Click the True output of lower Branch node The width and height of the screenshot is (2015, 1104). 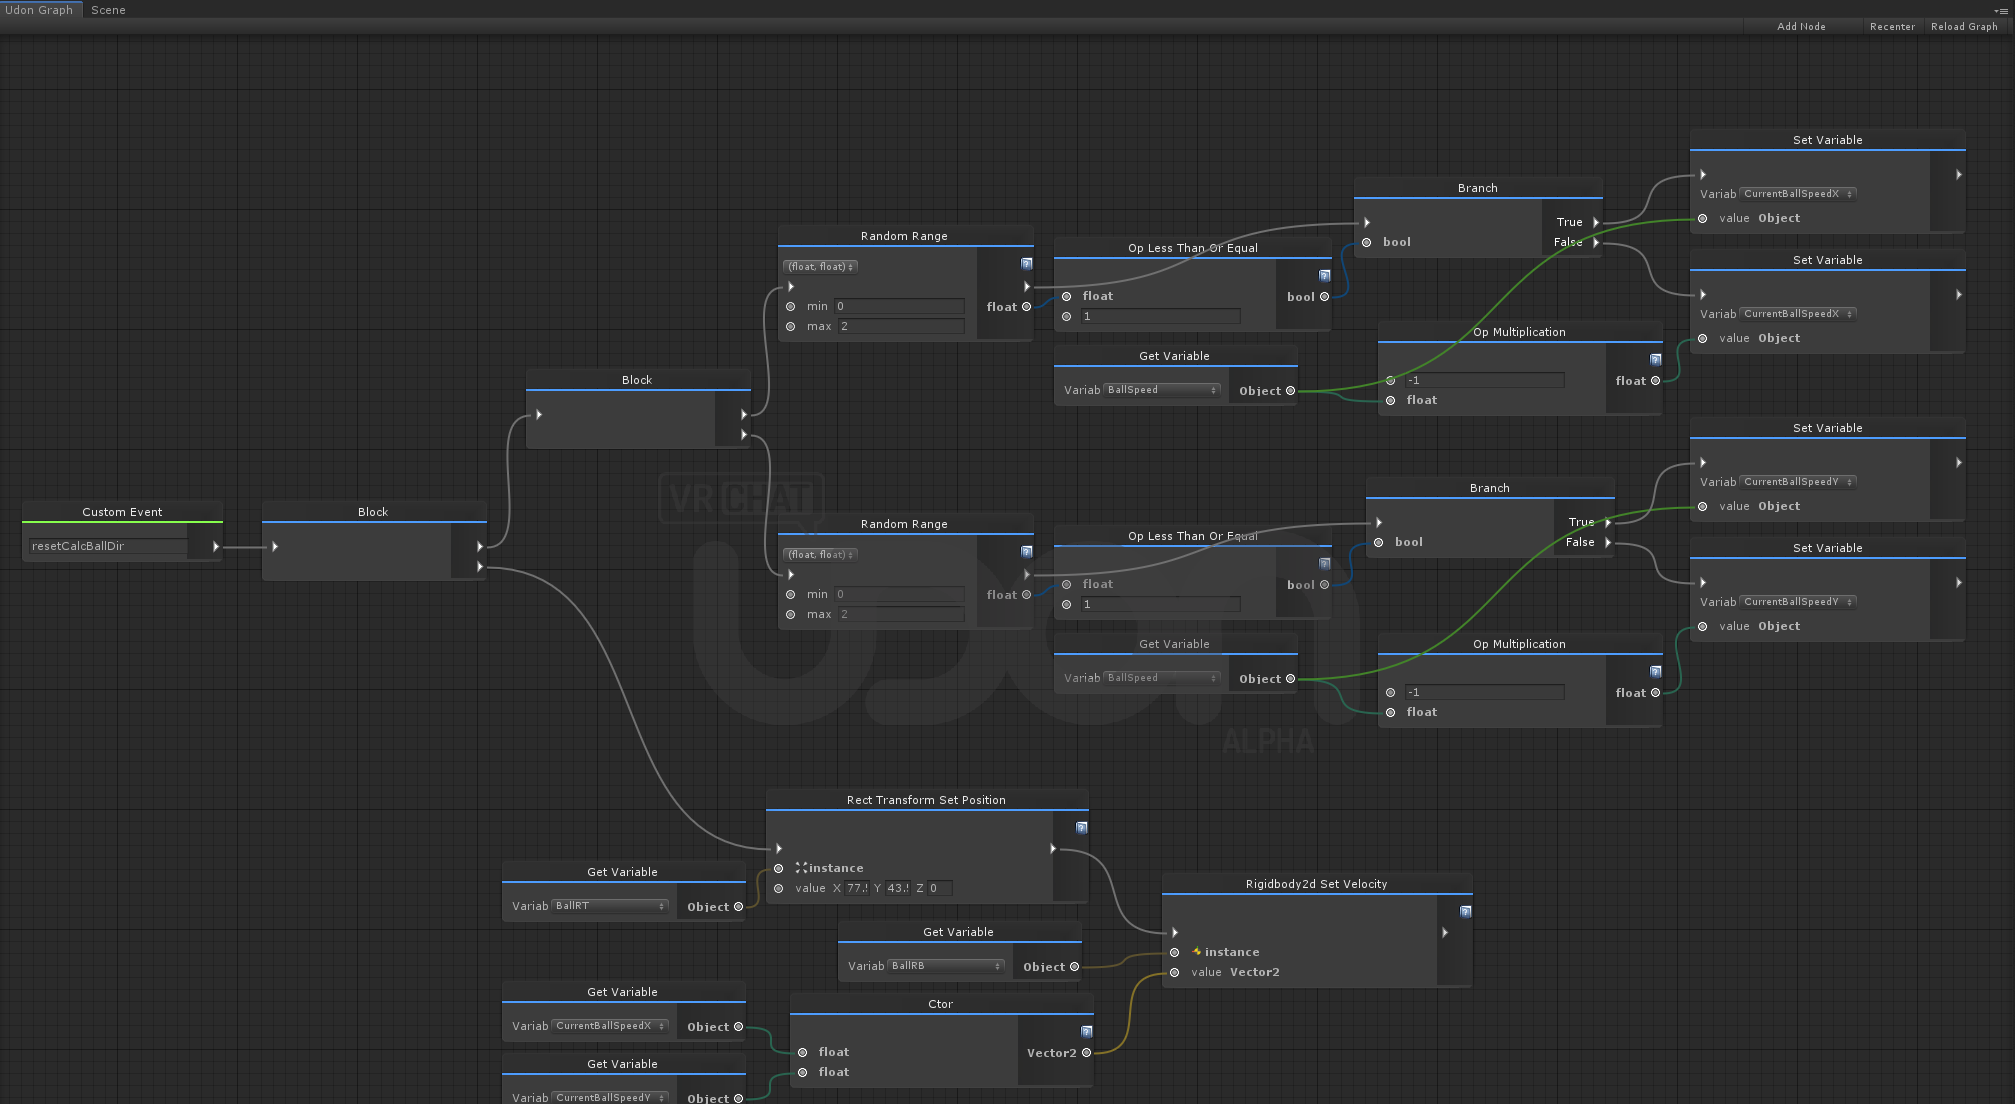1608,522
